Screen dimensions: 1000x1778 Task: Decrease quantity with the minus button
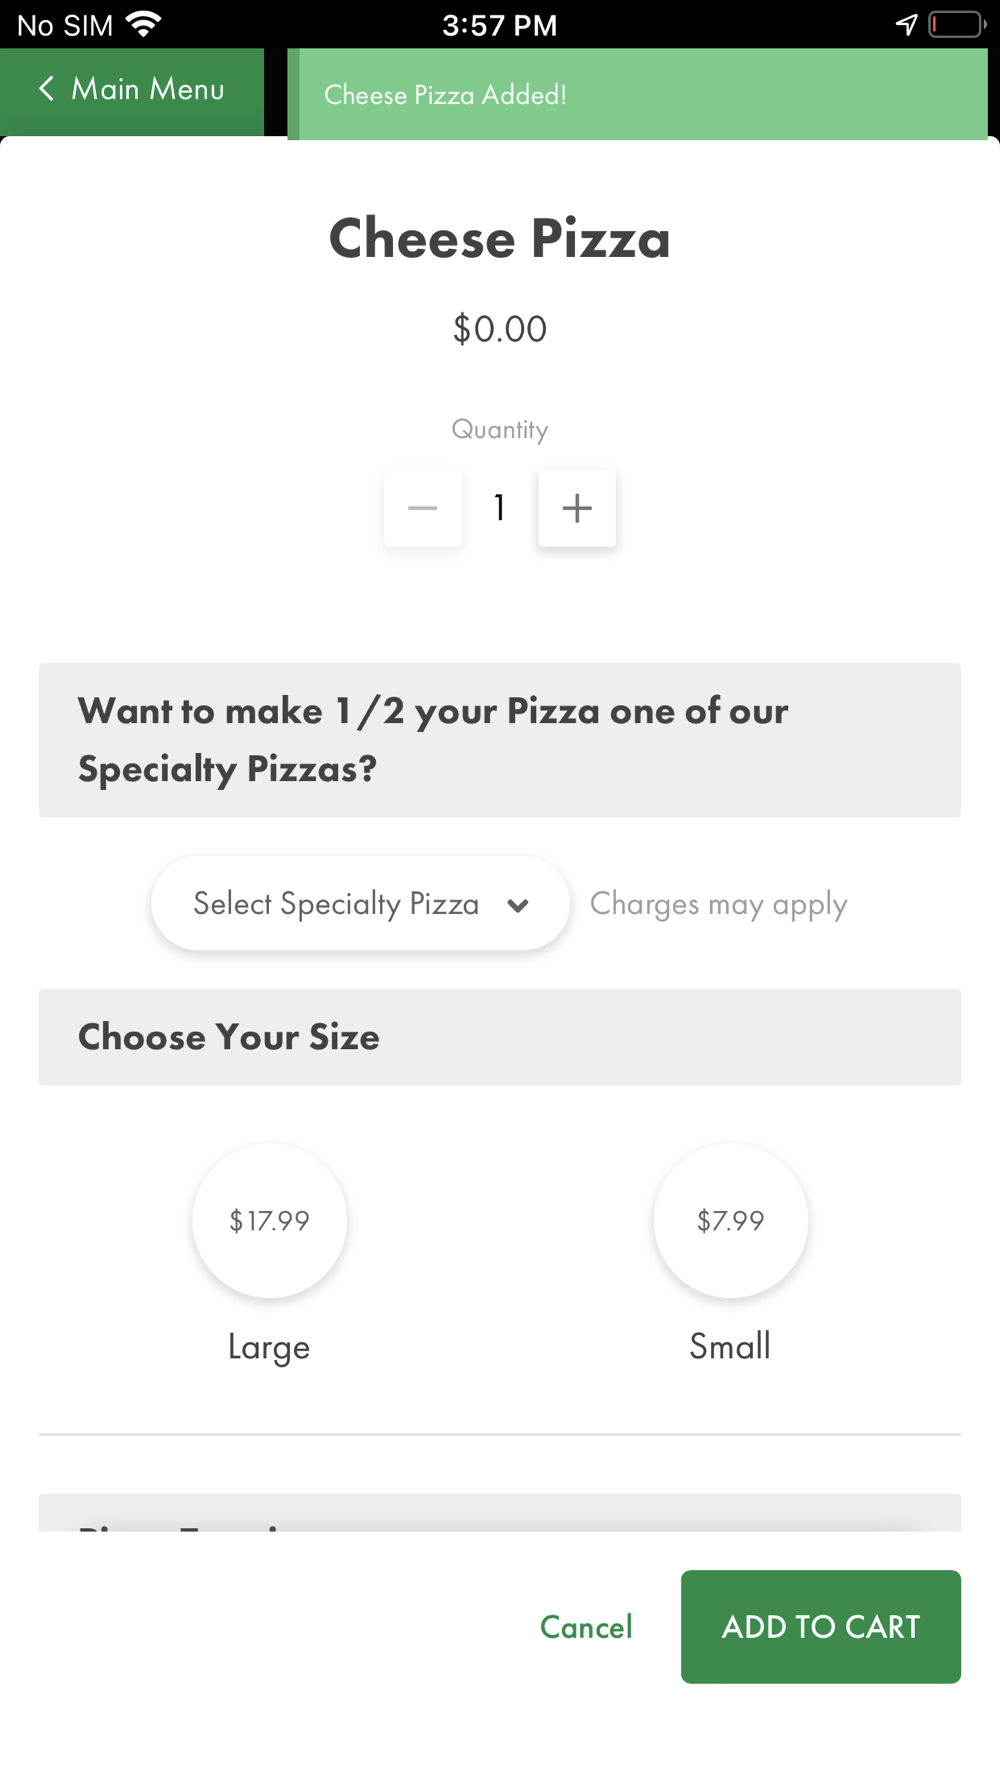422,508
